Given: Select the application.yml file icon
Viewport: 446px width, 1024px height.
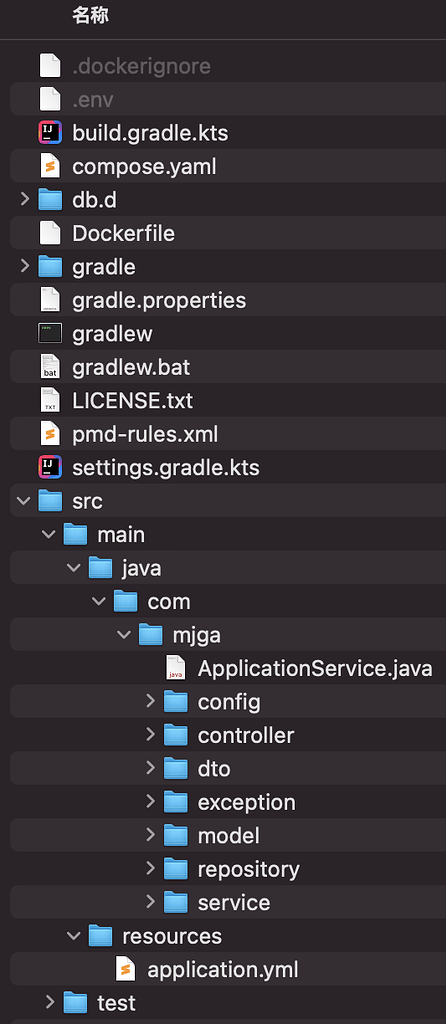Looking at the screenshot, I should click(125, 969).
